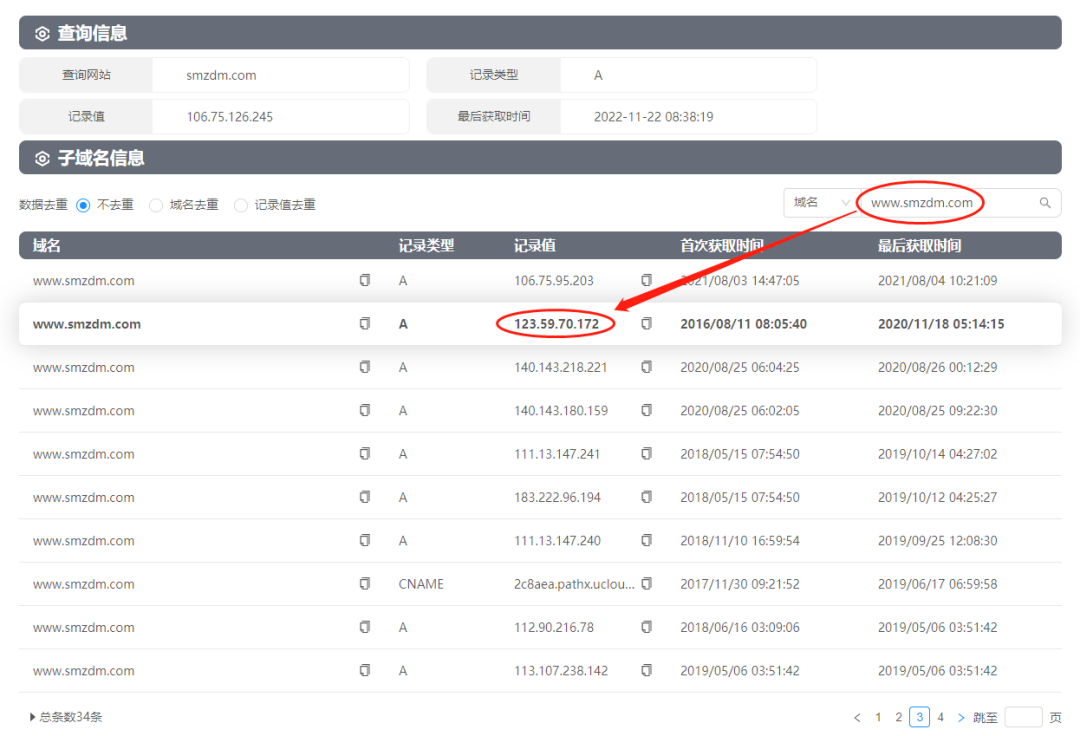Copy record value 113.107.238.142
This screenshot has width=1080, height=736.
pos(646,671)
